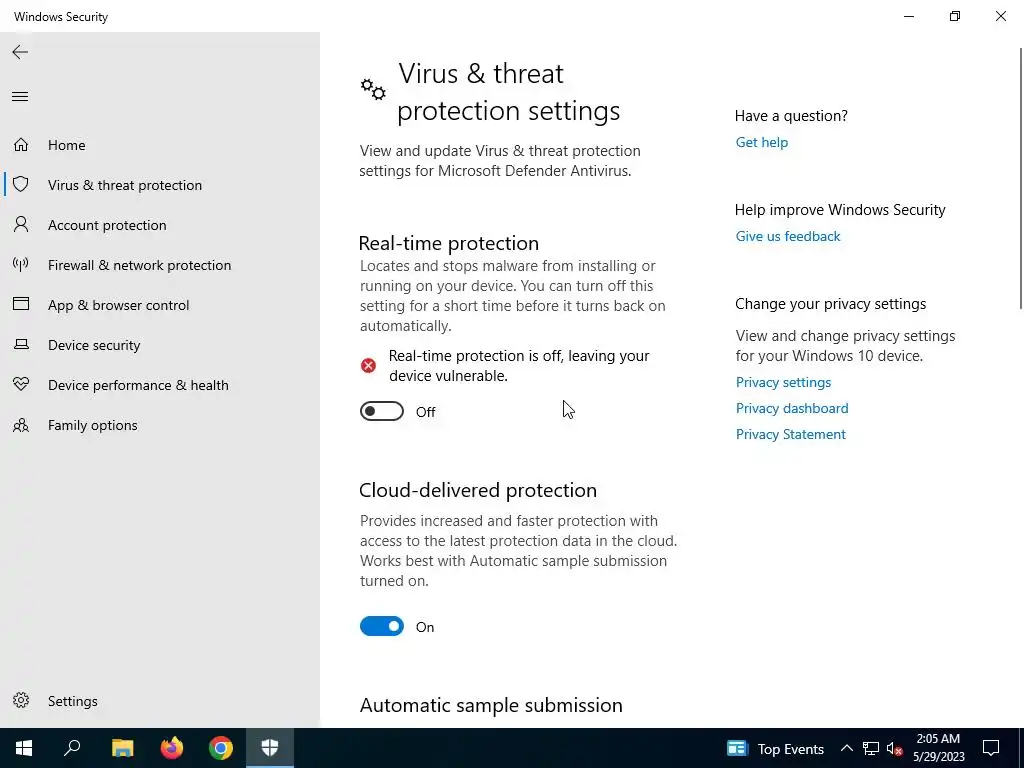Click the Windows Security window title
1024x768 pixels.
pyautogui.click(x=61, y=17)
